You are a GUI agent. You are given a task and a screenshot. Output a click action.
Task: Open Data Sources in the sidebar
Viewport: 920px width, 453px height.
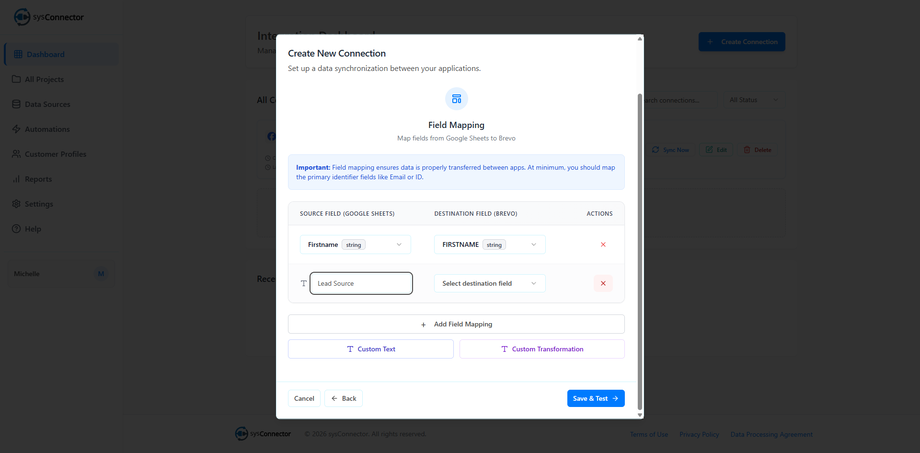[47, 104]
